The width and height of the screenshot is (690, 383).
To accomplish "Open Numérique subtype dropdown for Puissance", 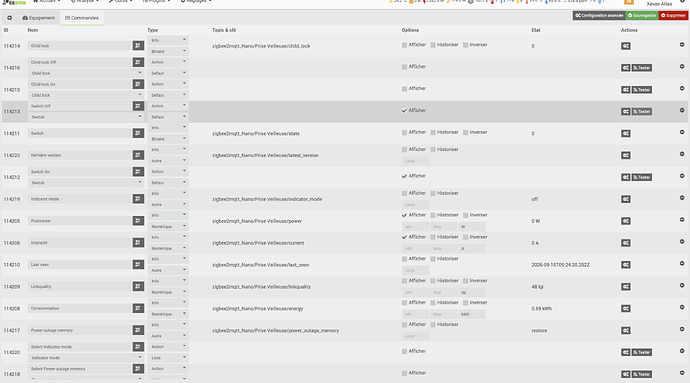I will [168, 226].
